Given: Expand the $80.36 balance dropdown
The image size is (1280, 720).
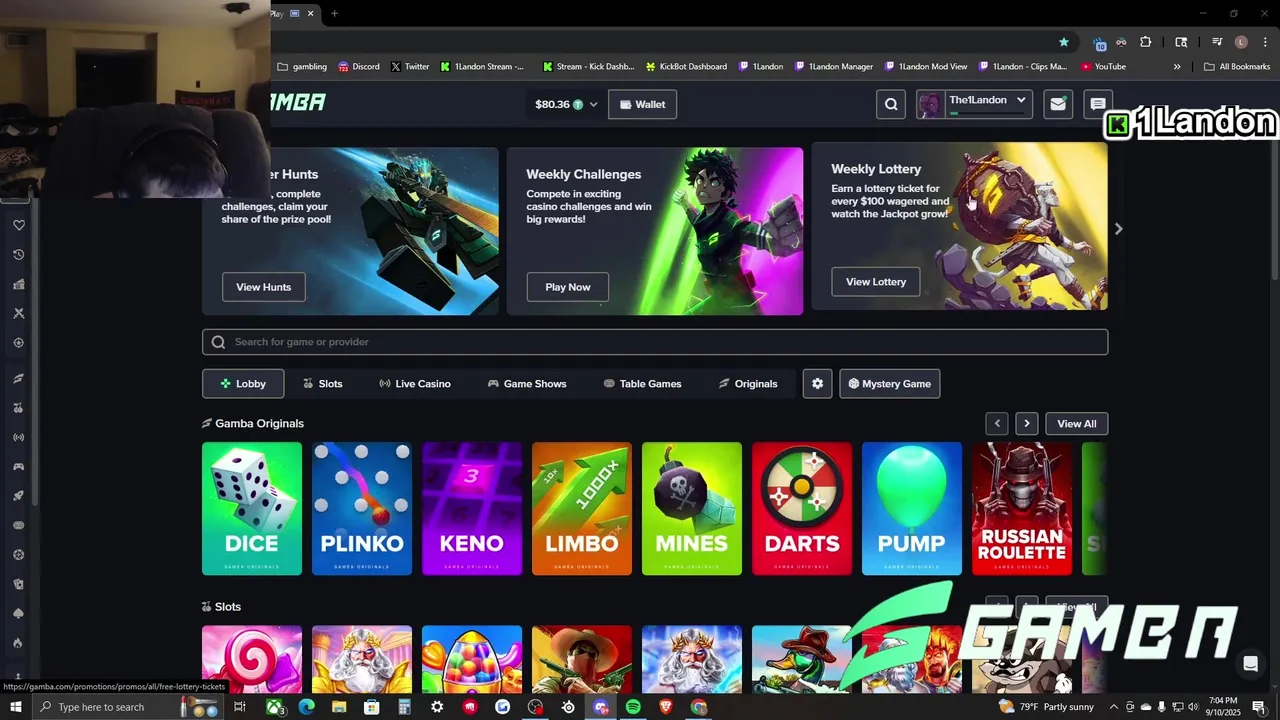Looking at the screenshot, I should point(593,104).
